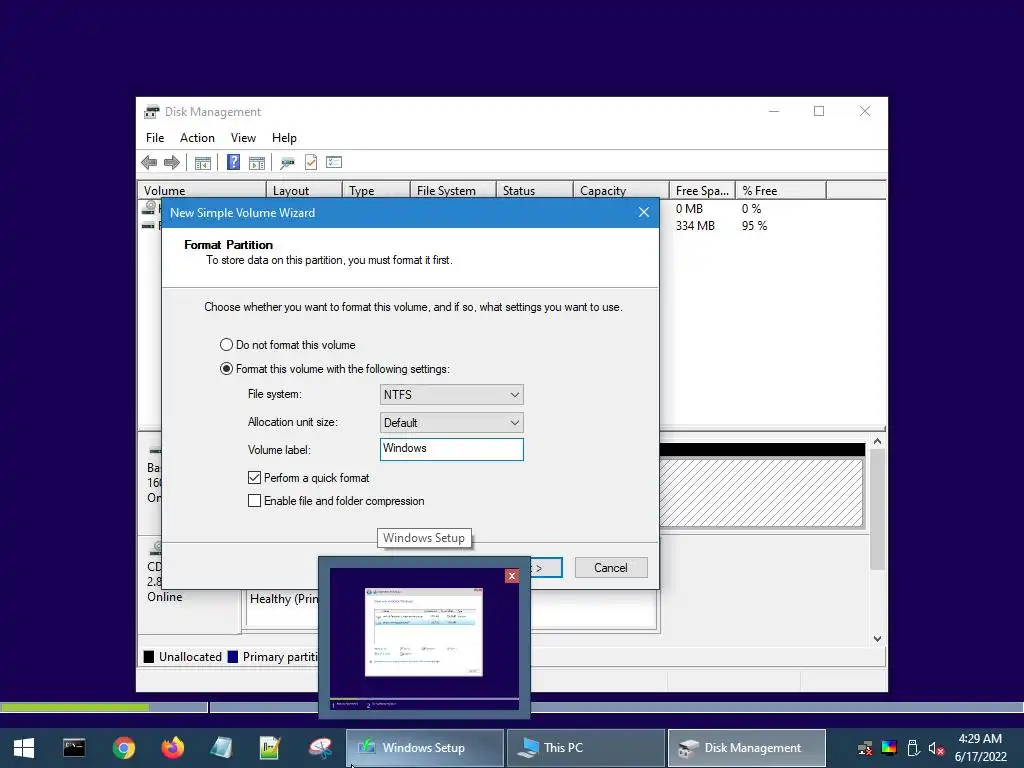This screenshot has height=768, width=1024.
Task: Click the Volume label text field
Action: (451, 449)
